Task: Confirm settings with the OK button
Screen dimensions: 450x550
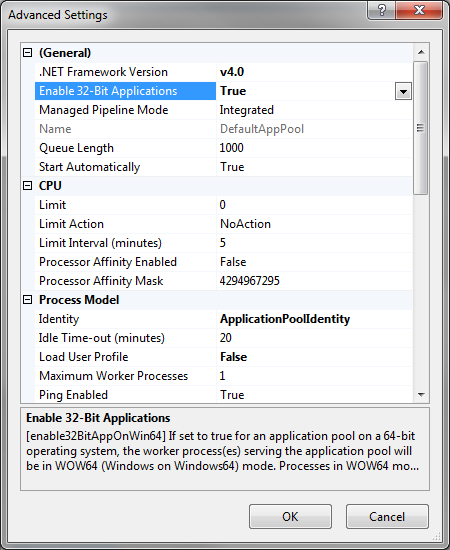Action: point(290,516)
